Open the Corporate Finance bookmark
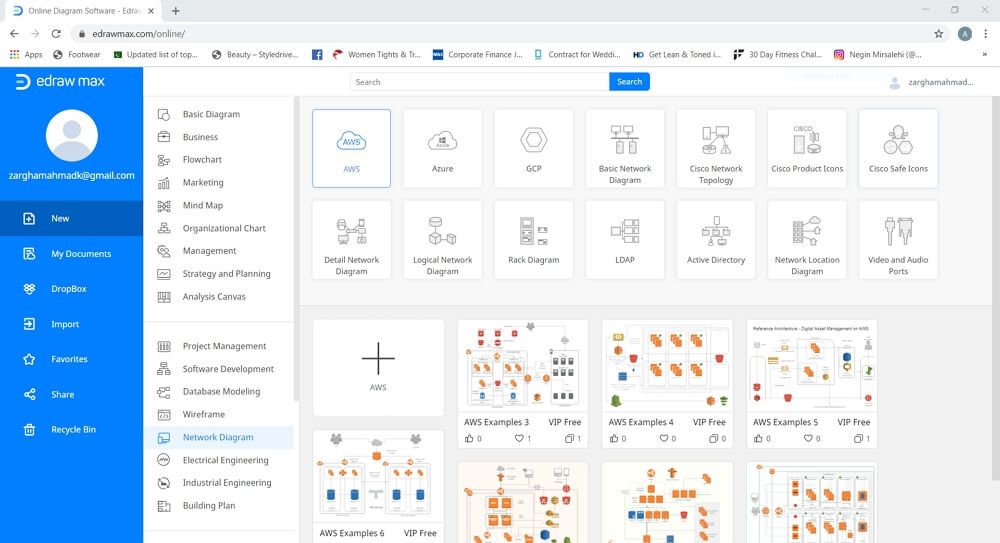Image resolution: width=1000 pixels, height=543 pixels. click(x=478, y=55)
